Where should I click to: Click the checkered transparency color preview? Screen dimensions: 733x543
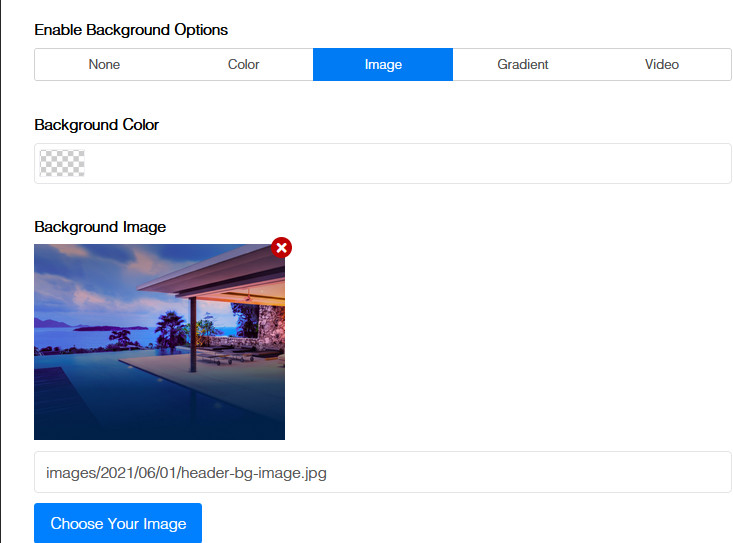[62, 163]
